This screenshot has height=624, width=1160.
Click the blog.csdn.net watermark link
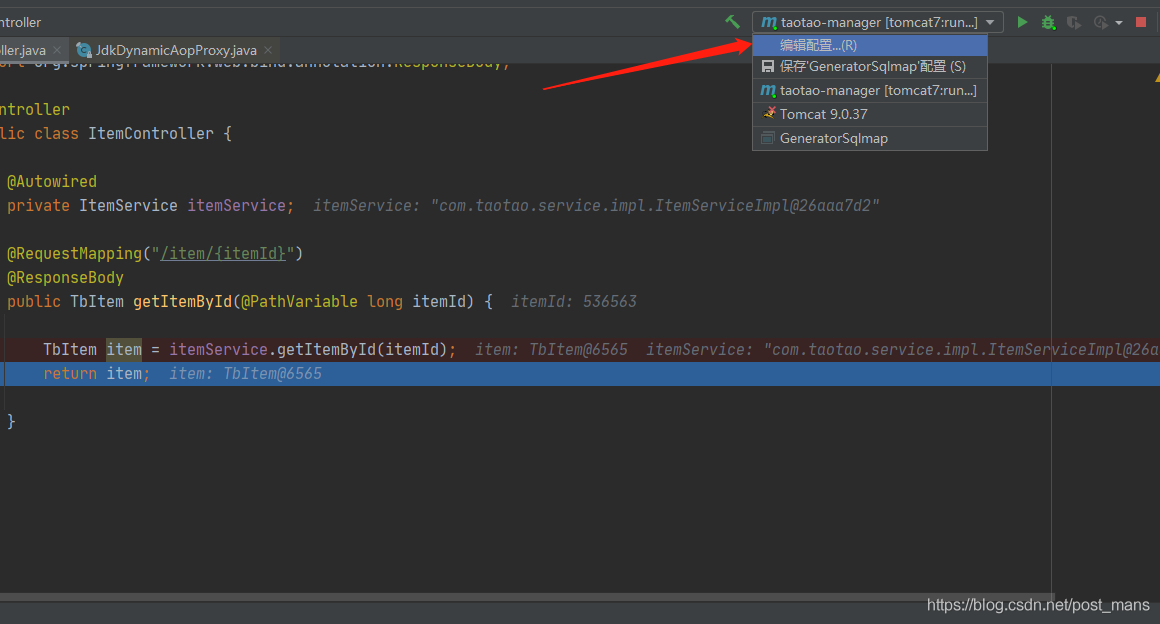[x=1037, y=605]
